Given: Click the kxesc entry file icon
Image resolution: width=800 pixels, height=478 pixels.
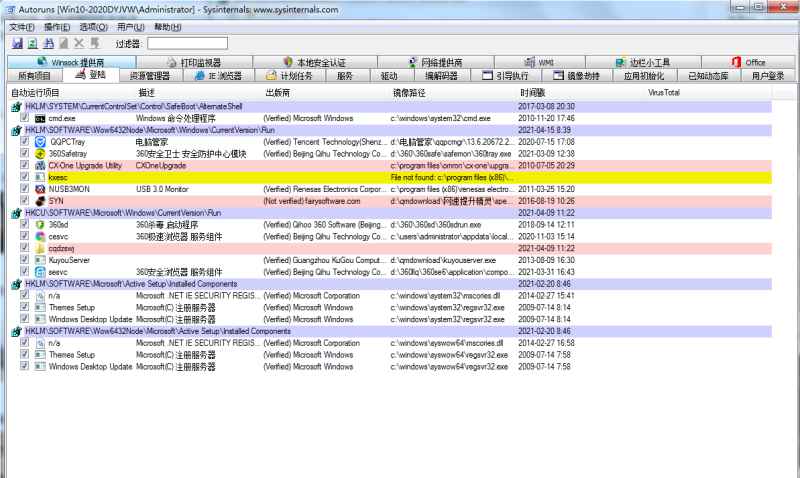Looking at the screenshot, I should tap(40, 177).
